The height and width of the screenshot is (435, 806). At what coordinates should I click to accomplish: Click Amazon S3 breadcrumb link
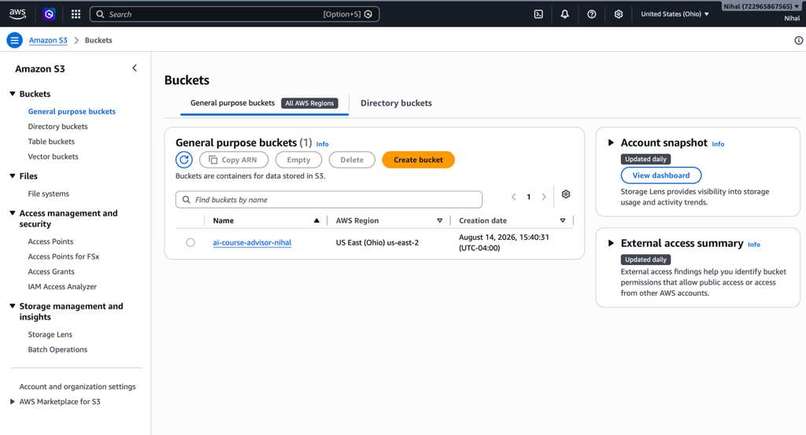pos(48,40)
